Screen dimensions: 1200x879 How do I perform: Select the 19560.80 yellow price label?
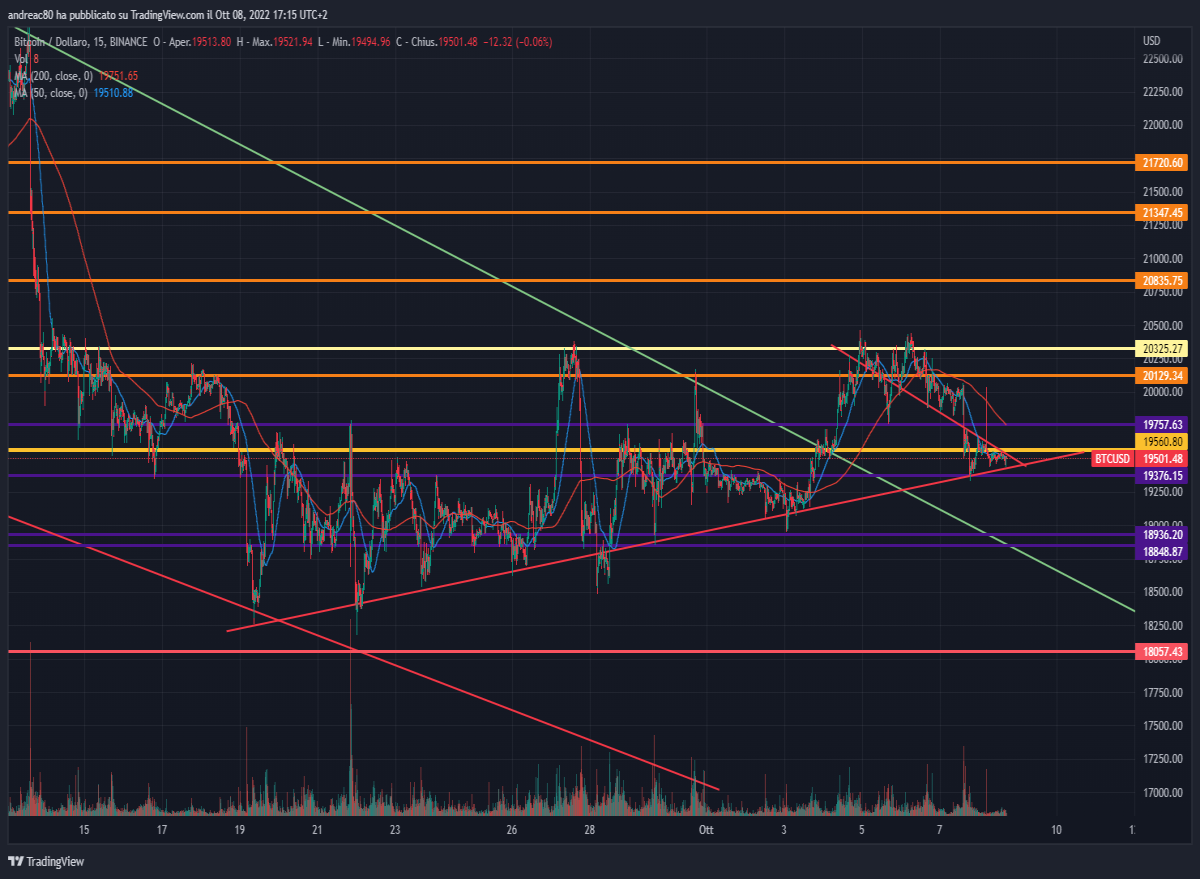point(1163,441)
